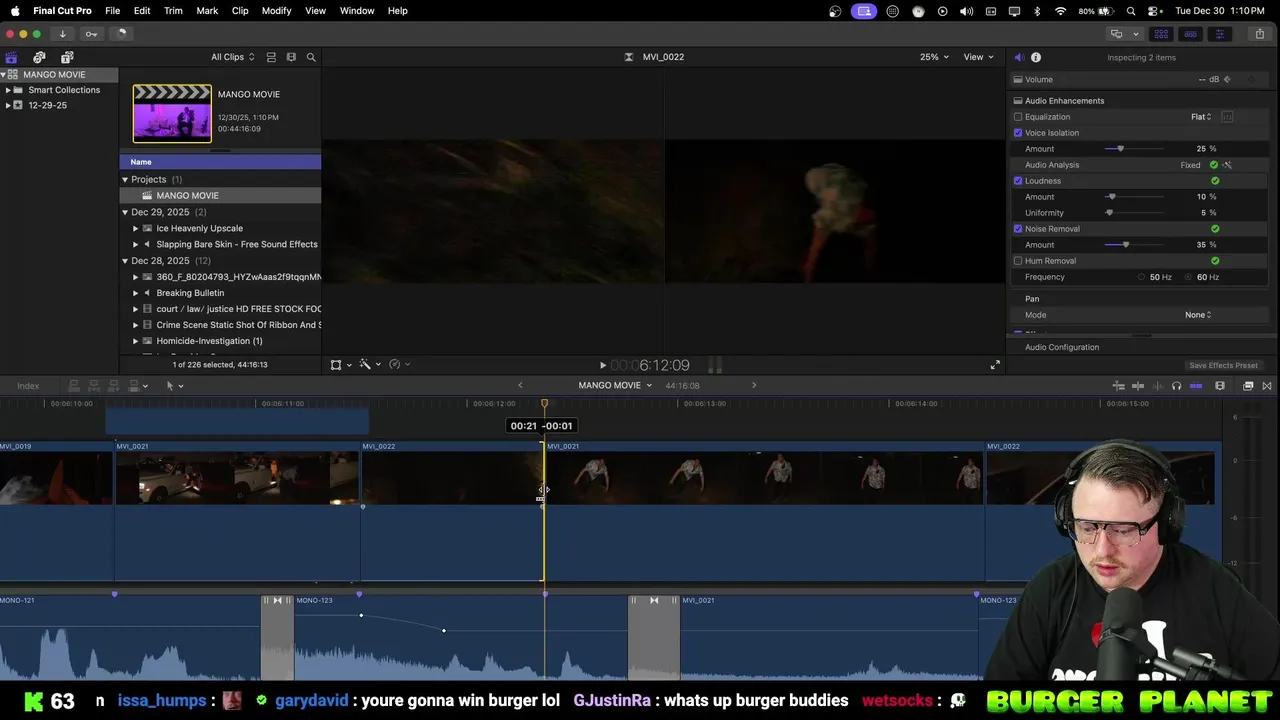The width and height of the screenshot is (1280, 720).
Task: Open the secondary display workspace icon
Action: click(1116, 33)
